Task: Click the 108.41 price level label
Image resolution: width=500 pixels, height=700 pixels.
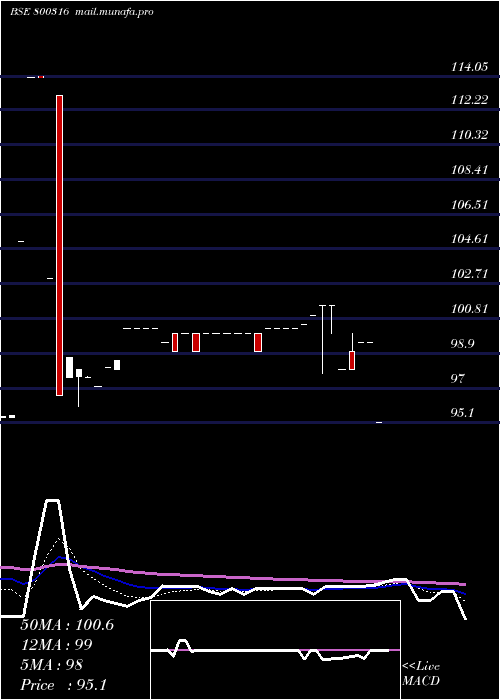Action: pyautogui.click(x=469, y=170)
